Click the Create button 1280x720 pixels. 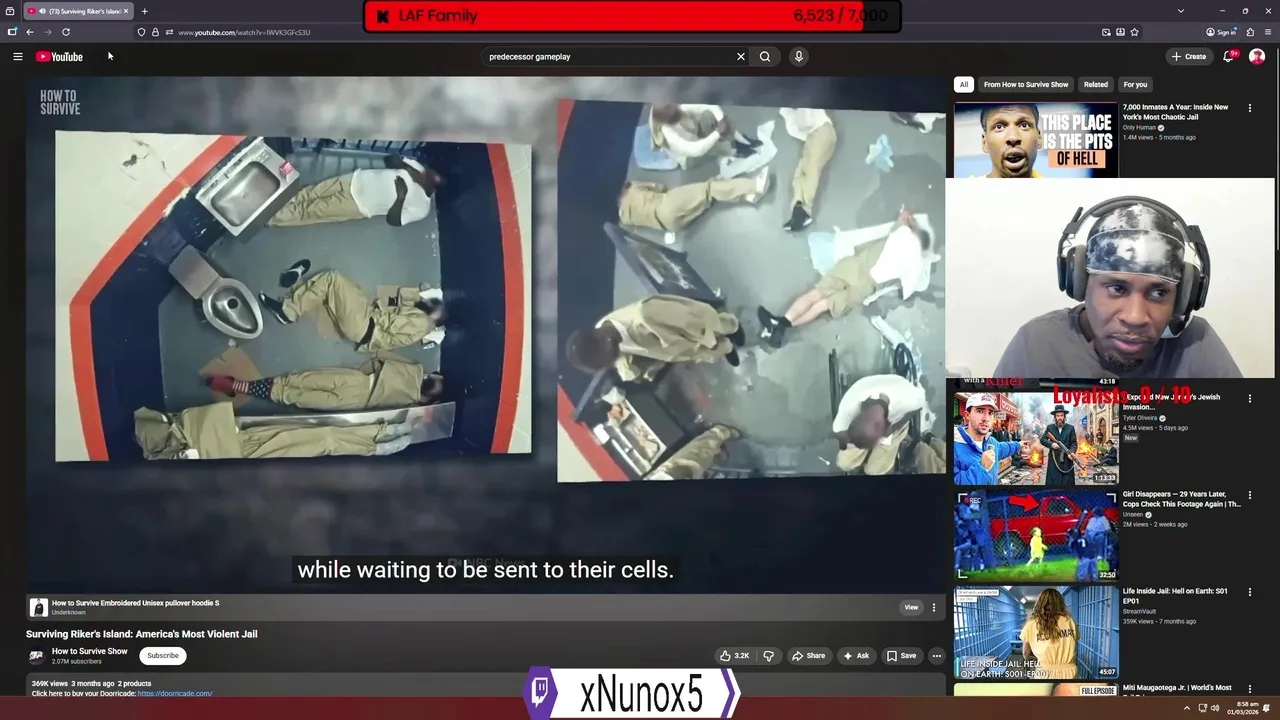click(1189, 57)
